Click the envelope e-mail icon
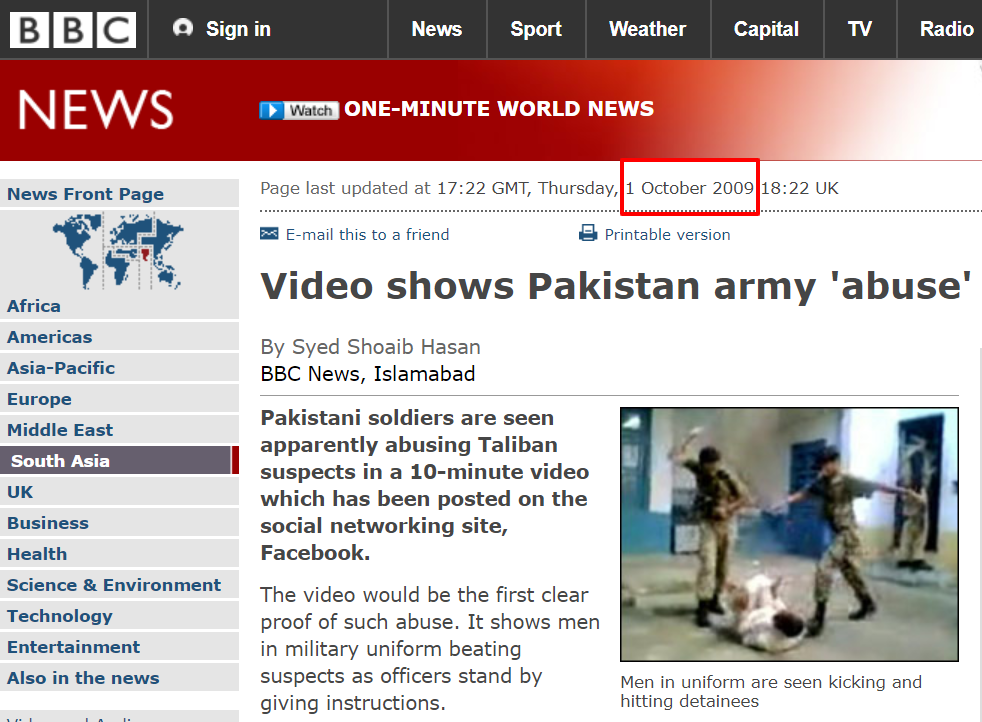The height and width of the screenshot is (722, 982). 269,234
